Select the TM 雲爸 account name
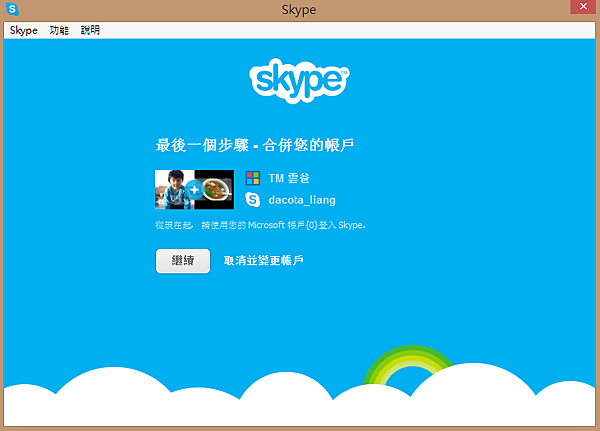The image size is (600, 431). click(289, 178)
